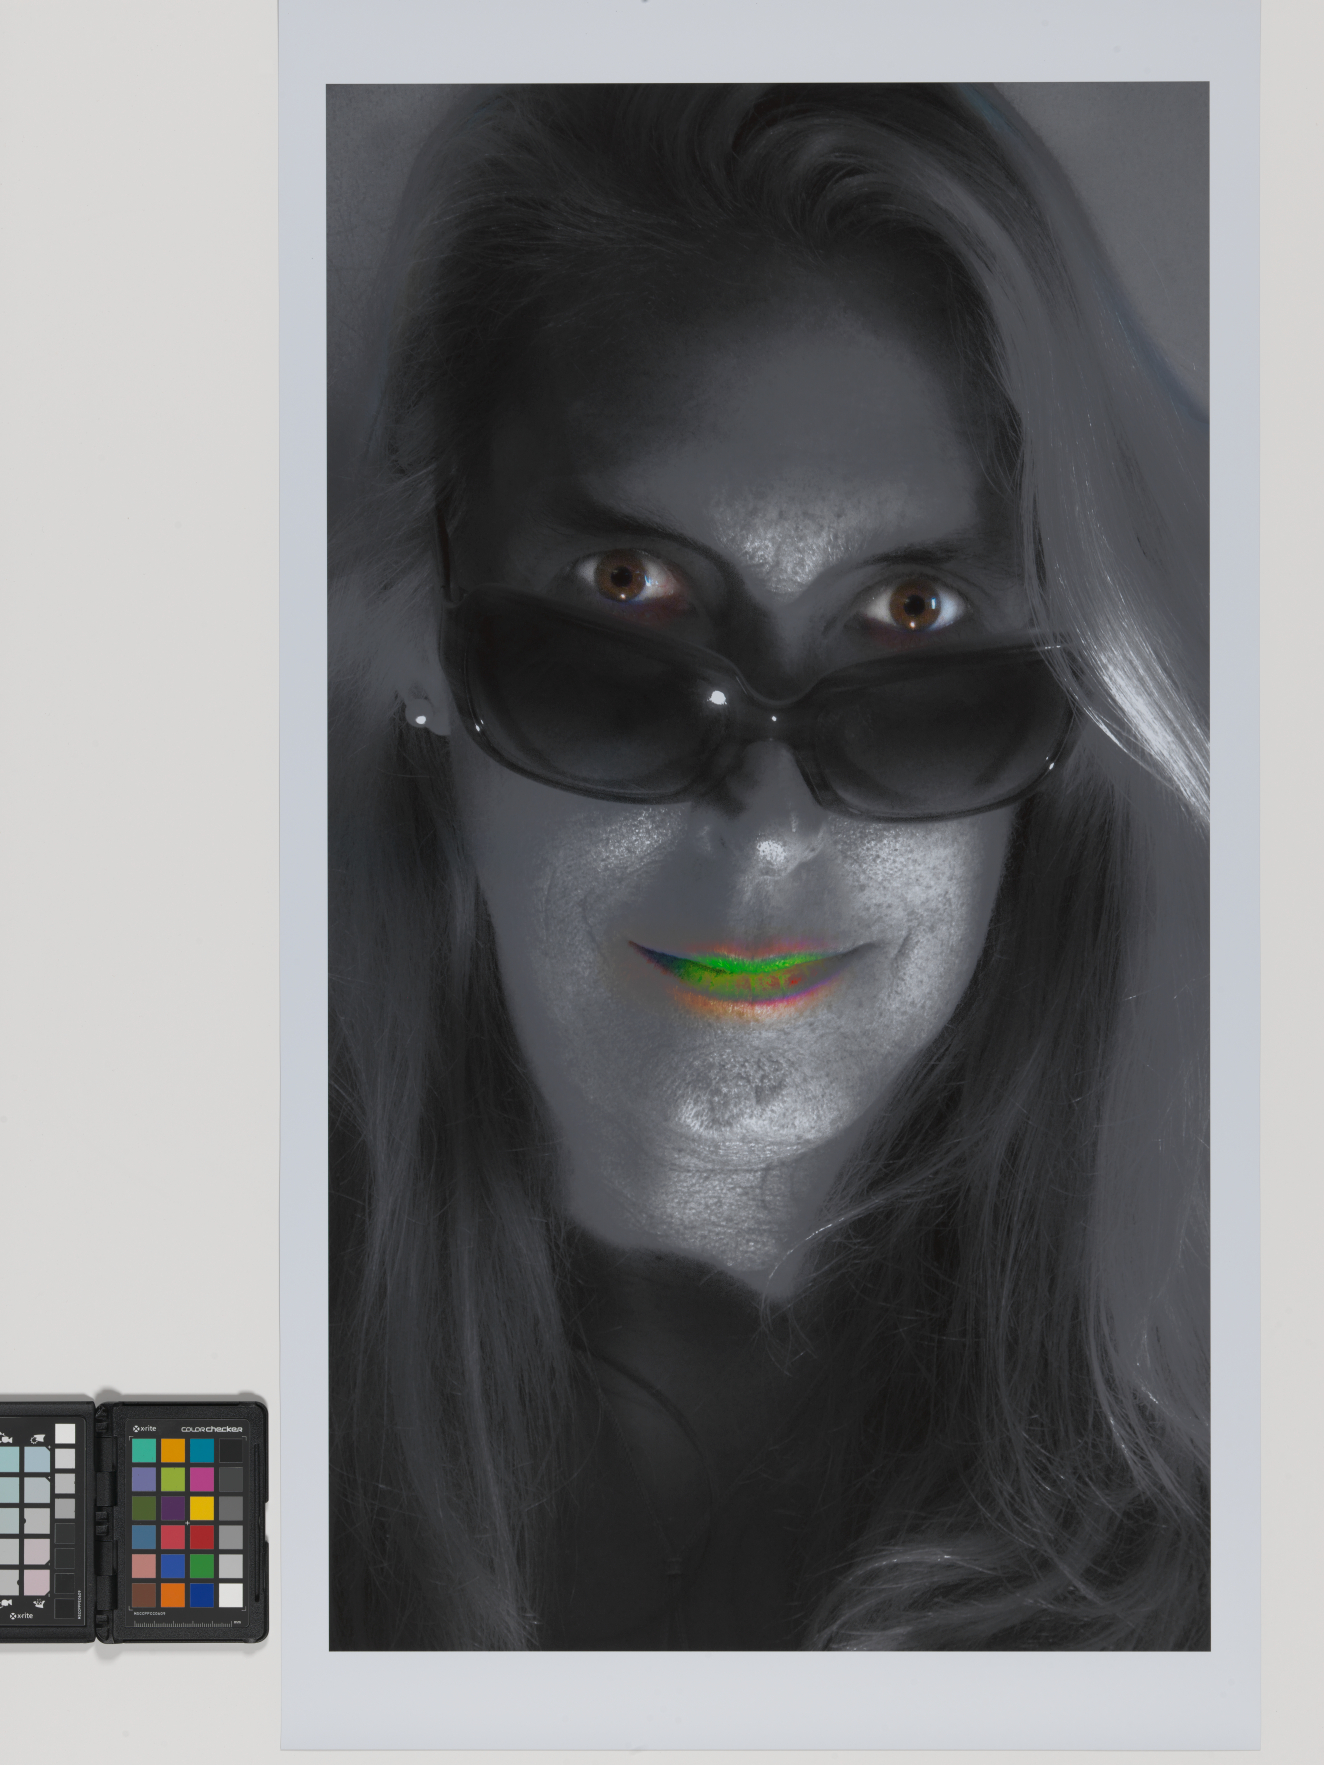Click the yellow-green ColorChecker patch
The image size is (1324, 1765).
point(173,1479)
